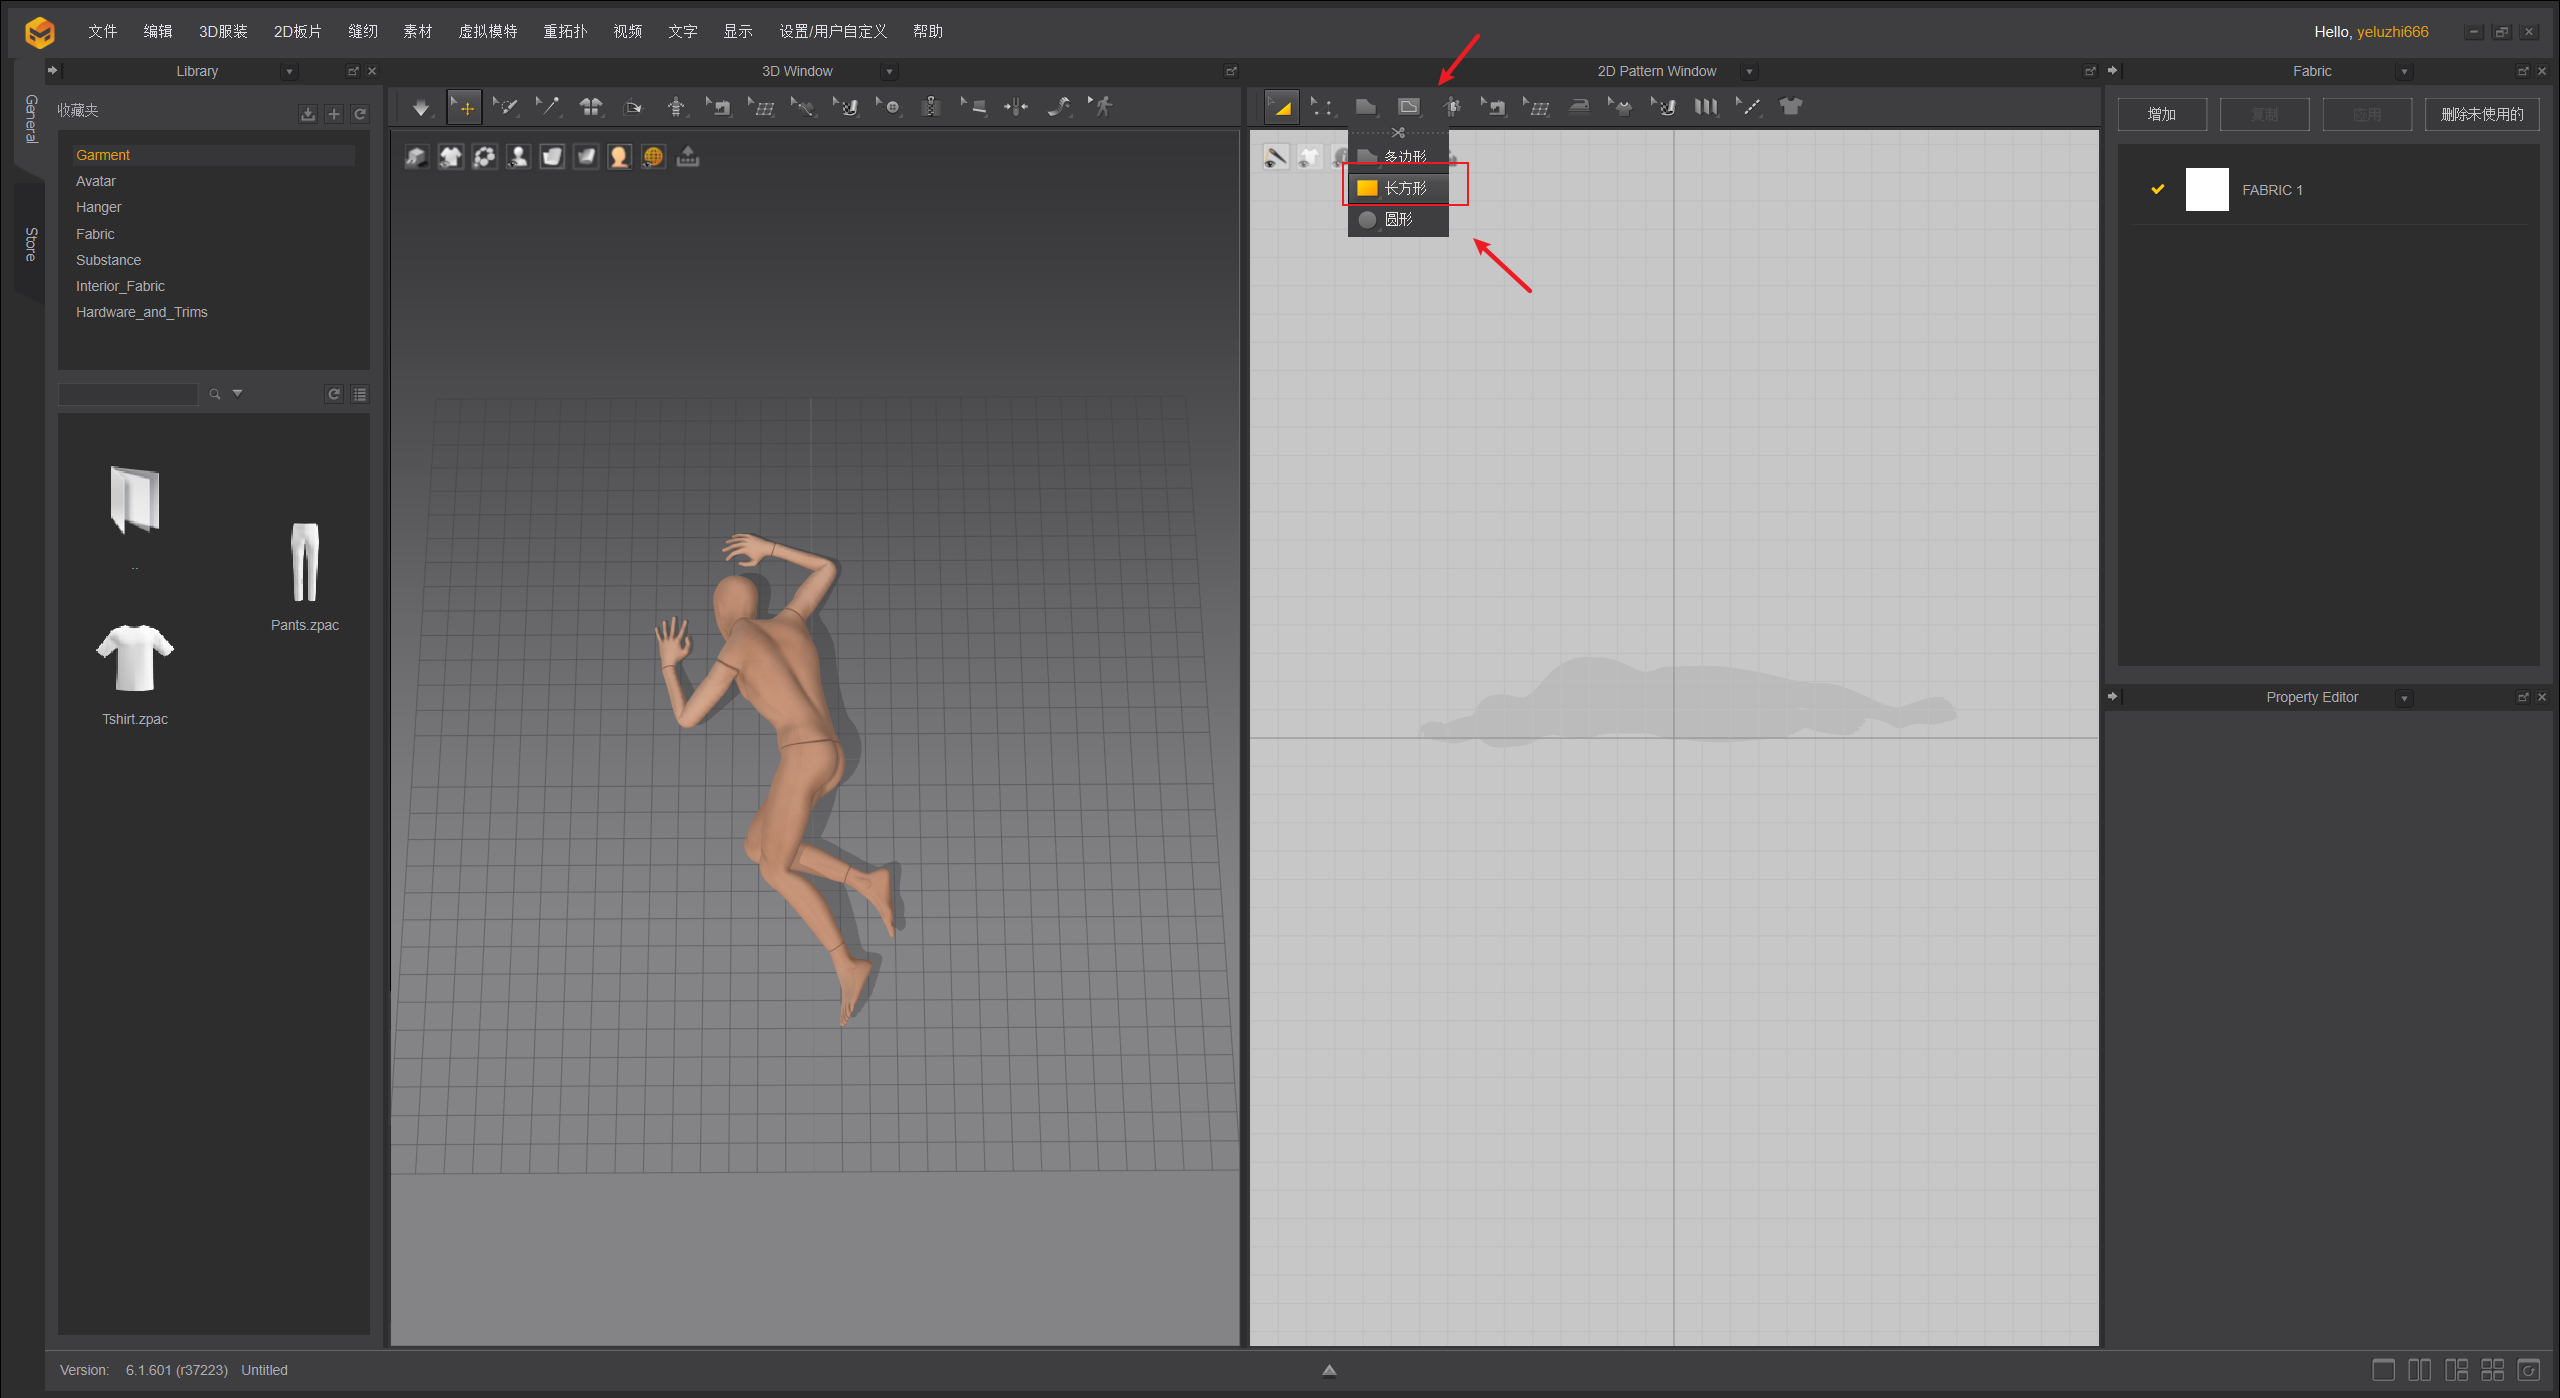Click the button tool in 3D toolbar
The image size is (2560, 1398).
[x=890, y=107]
